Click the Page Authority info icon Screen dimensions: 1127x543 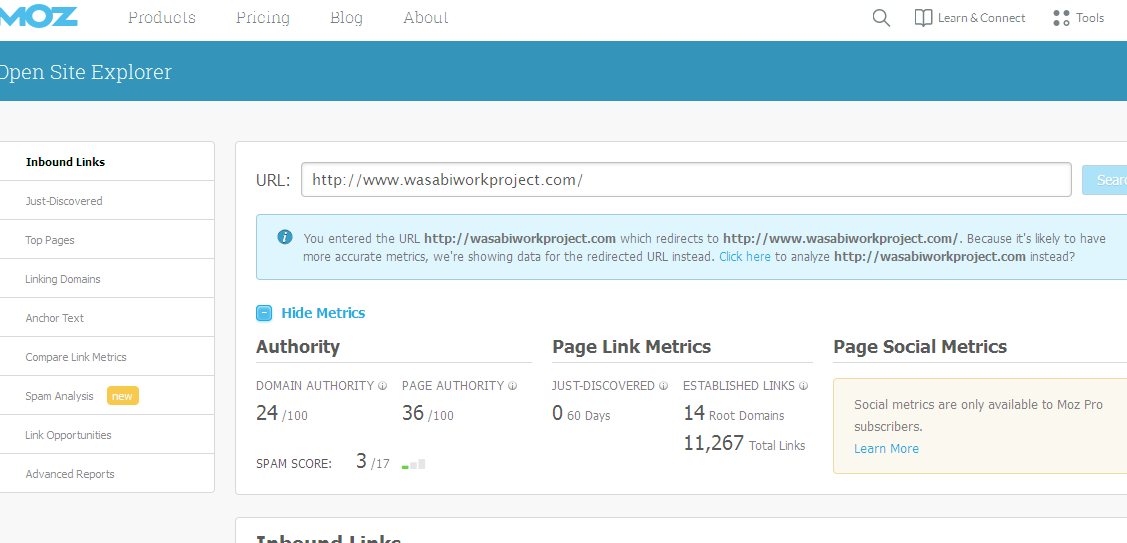[512, 386]
